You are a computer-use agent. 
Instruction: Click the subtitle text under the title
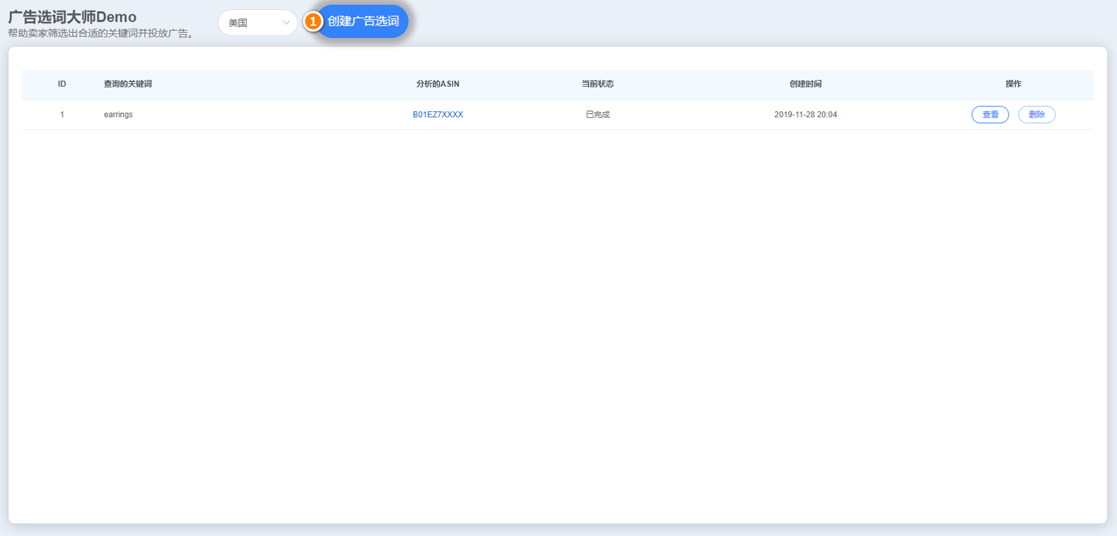pos(100,34)
